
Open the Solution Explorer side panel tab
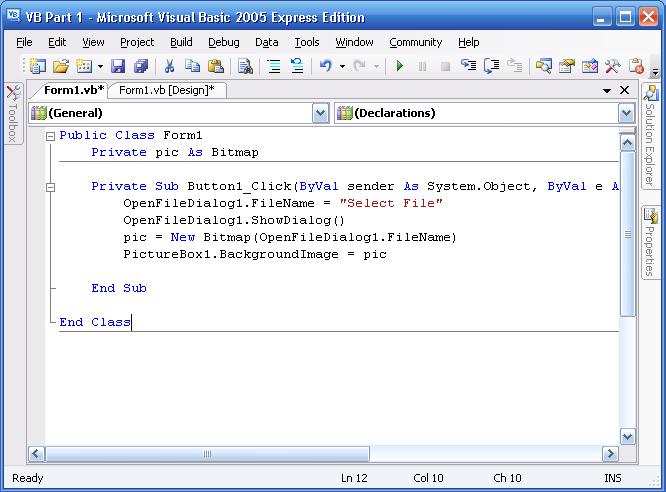(650, 136)
